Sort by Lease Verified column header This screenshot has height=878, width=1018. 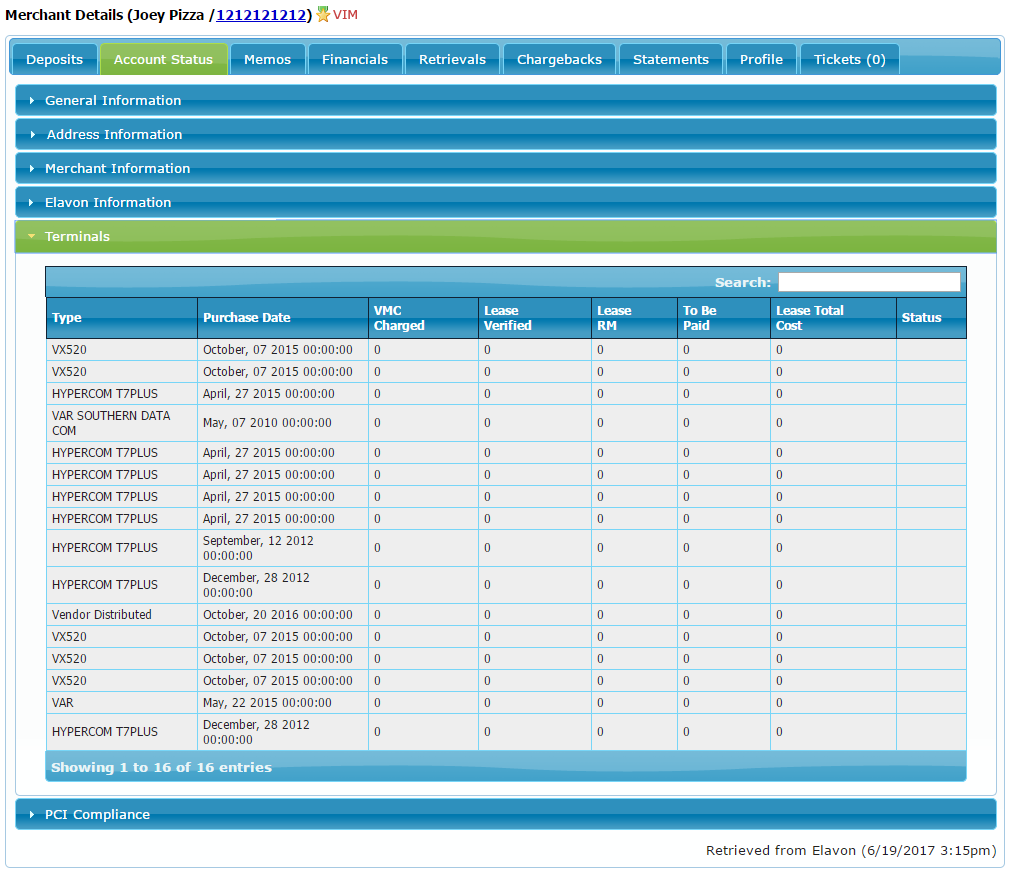pos(534,318)
